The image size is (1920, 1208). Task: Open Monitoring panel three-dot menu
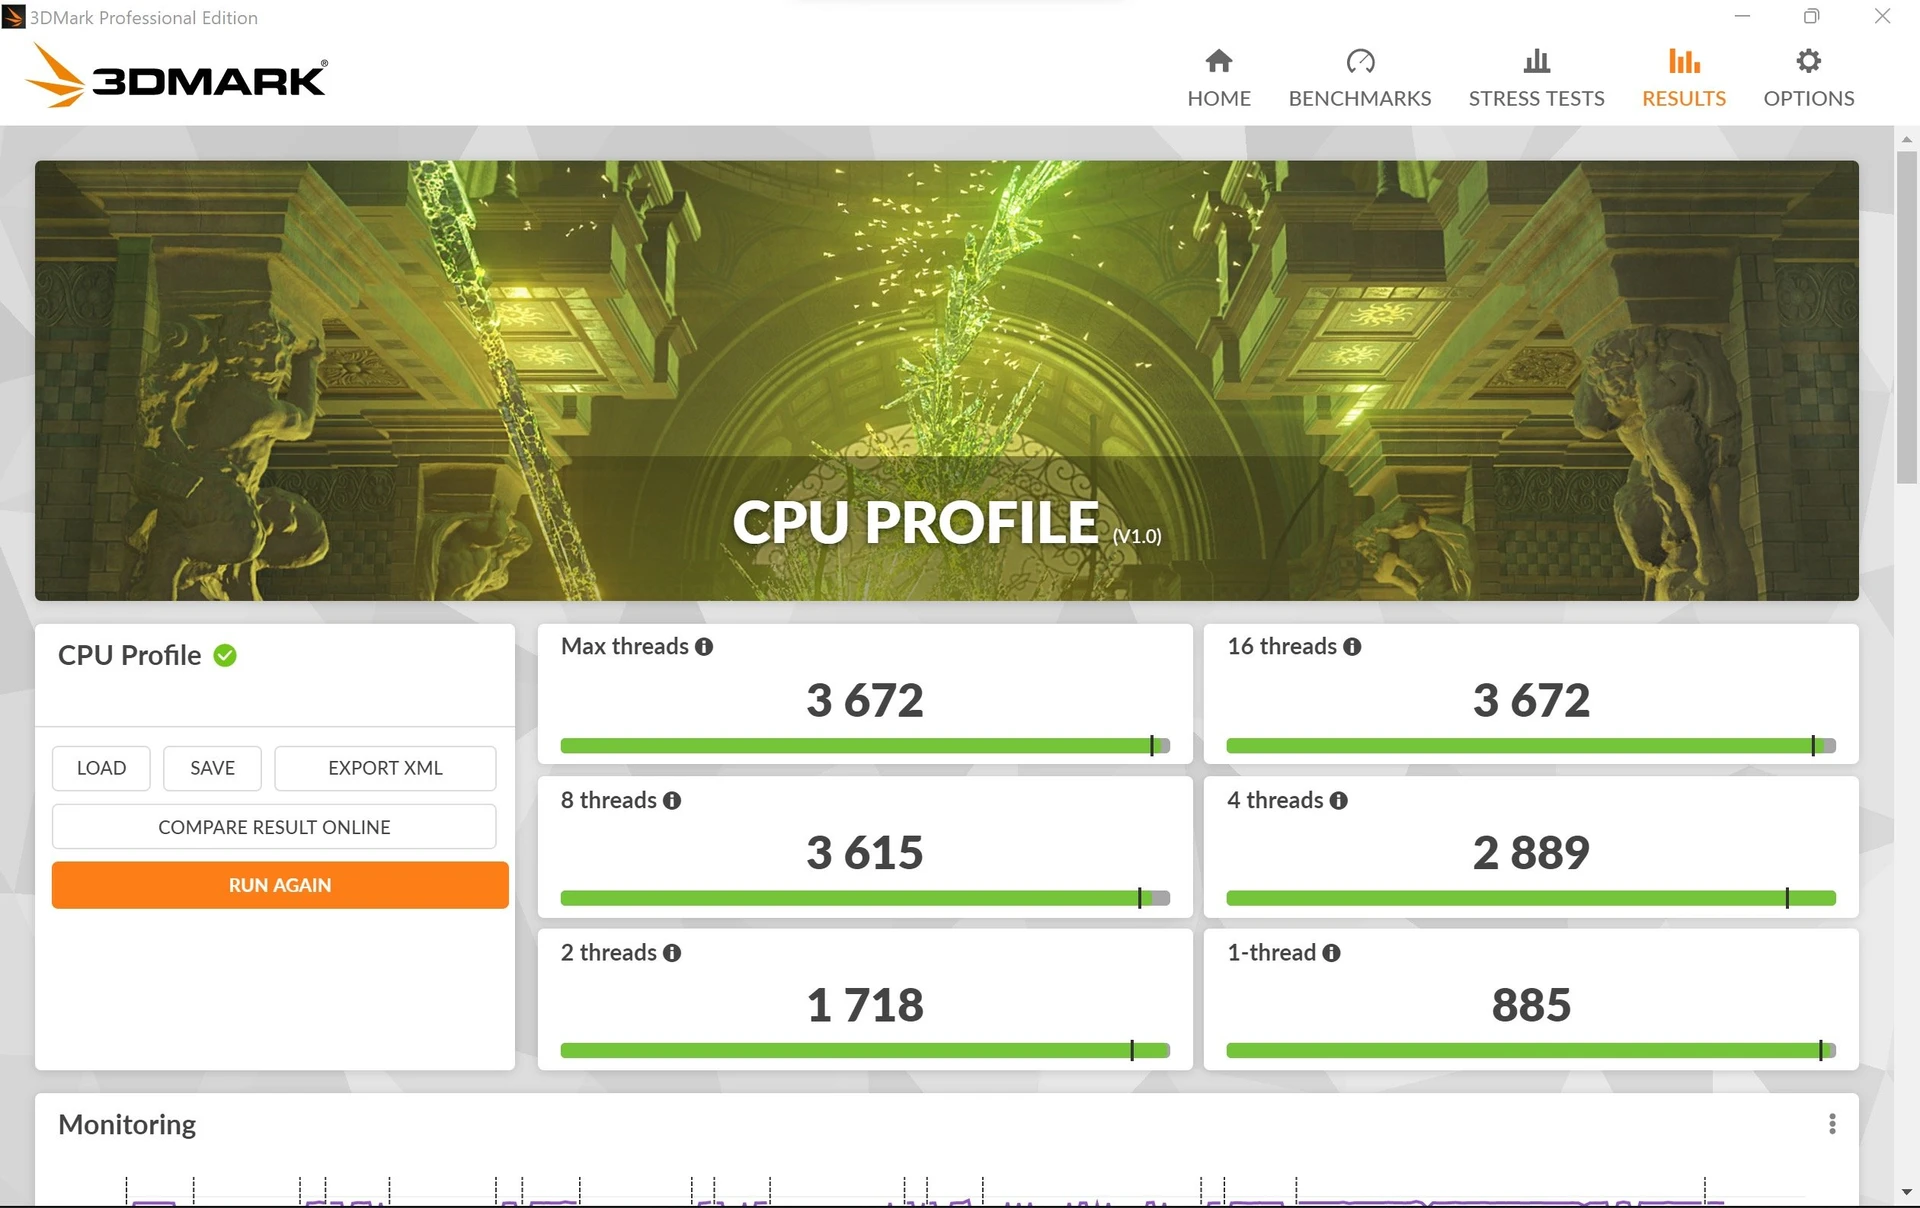[x=1832, y=1124]
